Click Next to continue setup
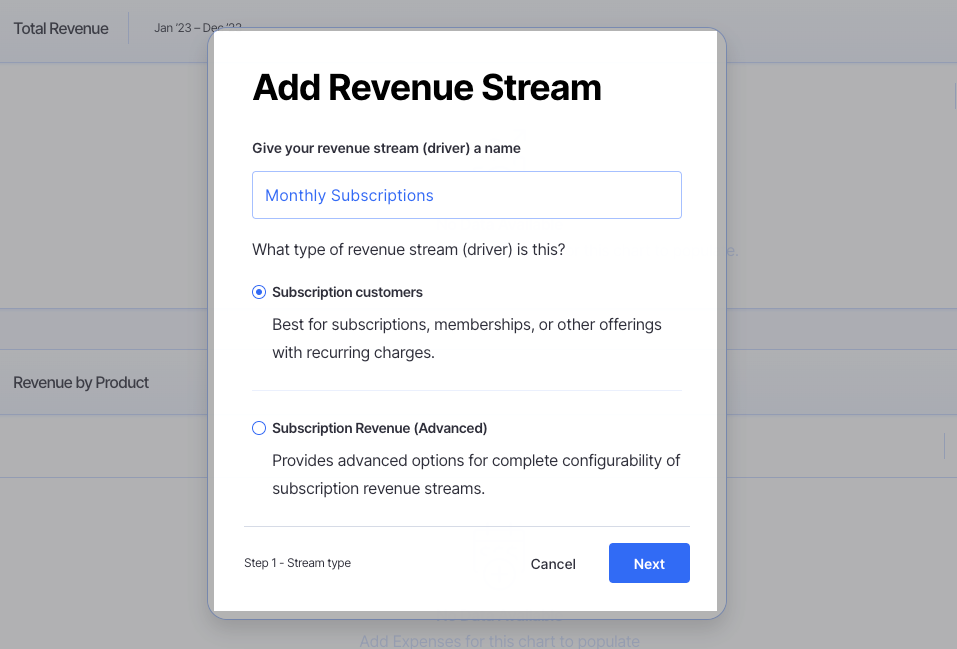The image size is (957, 649). [648, 563]
